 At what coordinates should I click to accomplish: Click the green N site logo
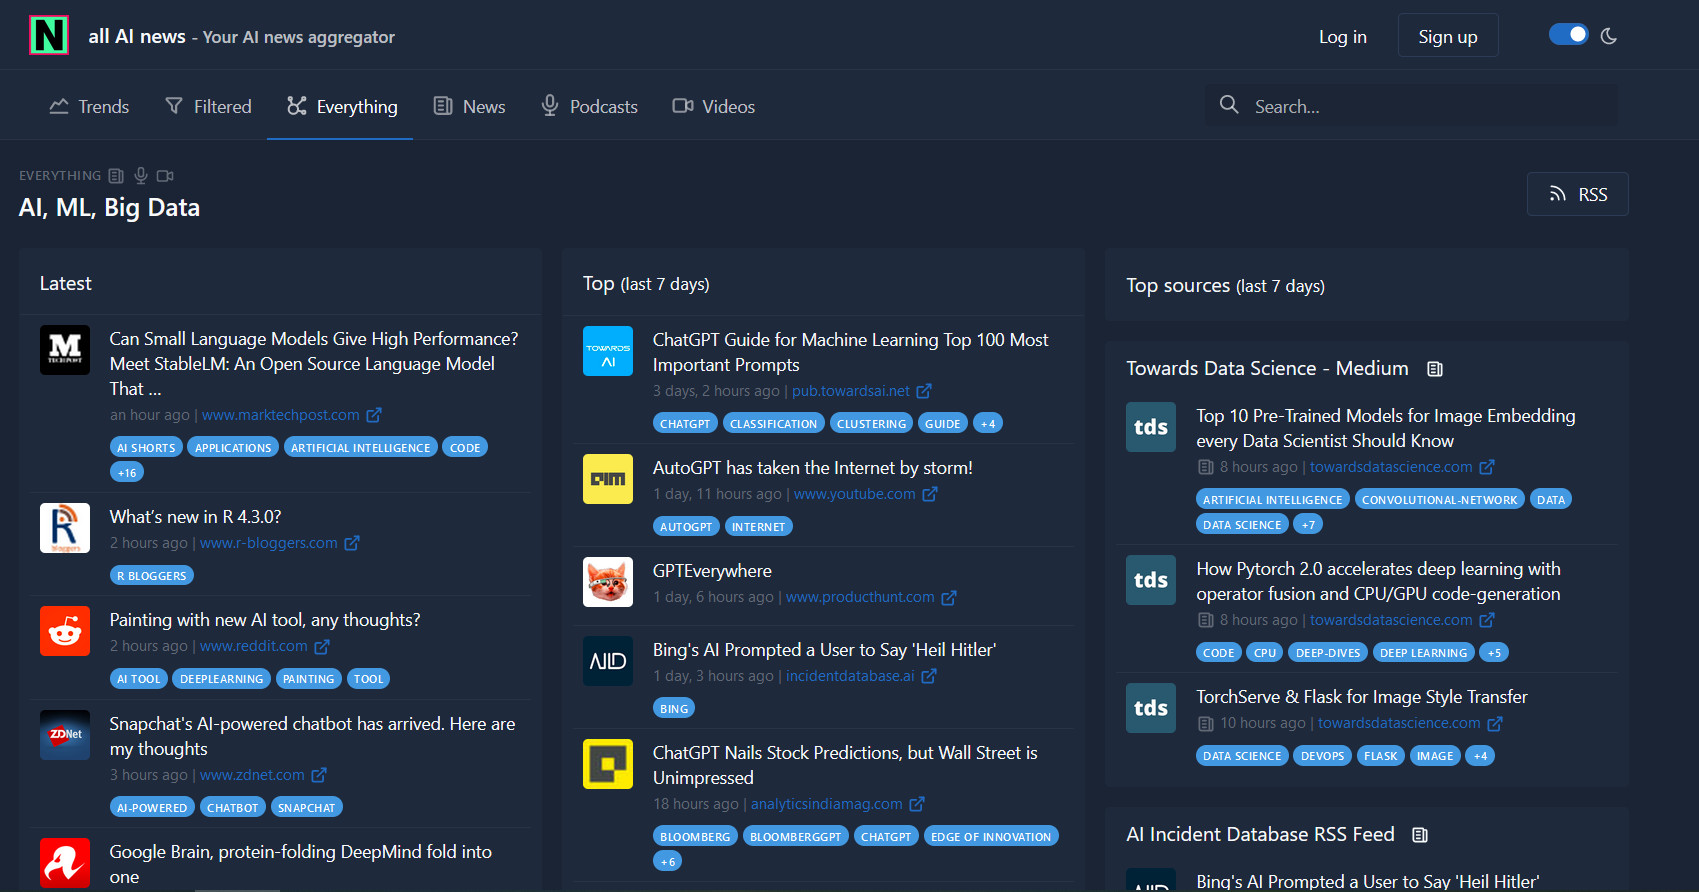pos(49,35)
